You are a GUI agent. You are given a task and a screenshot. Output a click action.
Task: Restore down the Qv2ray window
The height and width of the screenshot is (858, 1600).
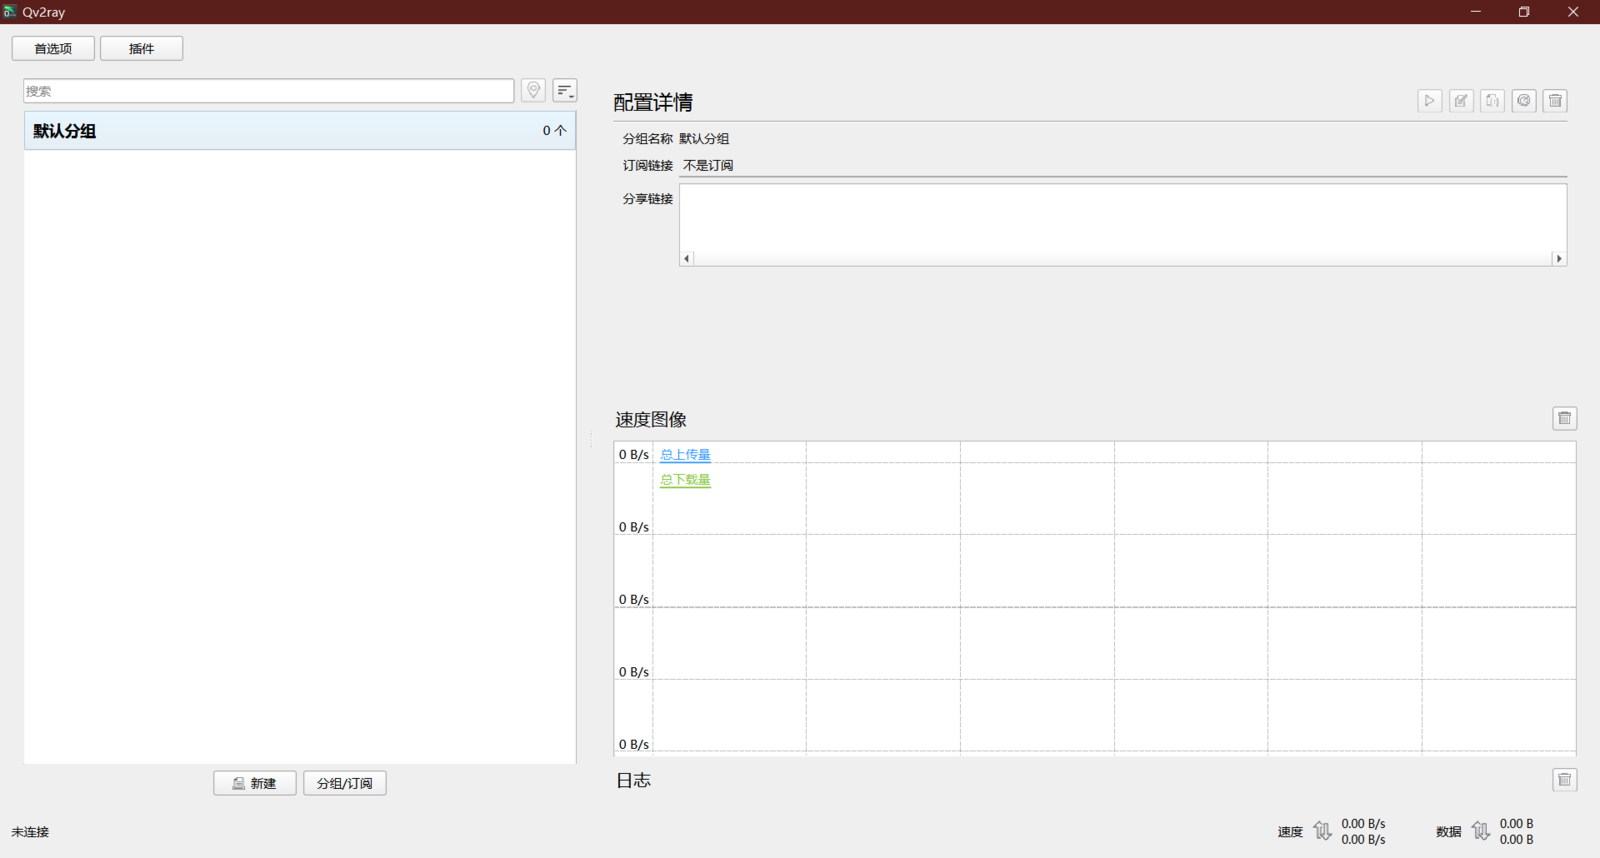[x=1524, y=12]
